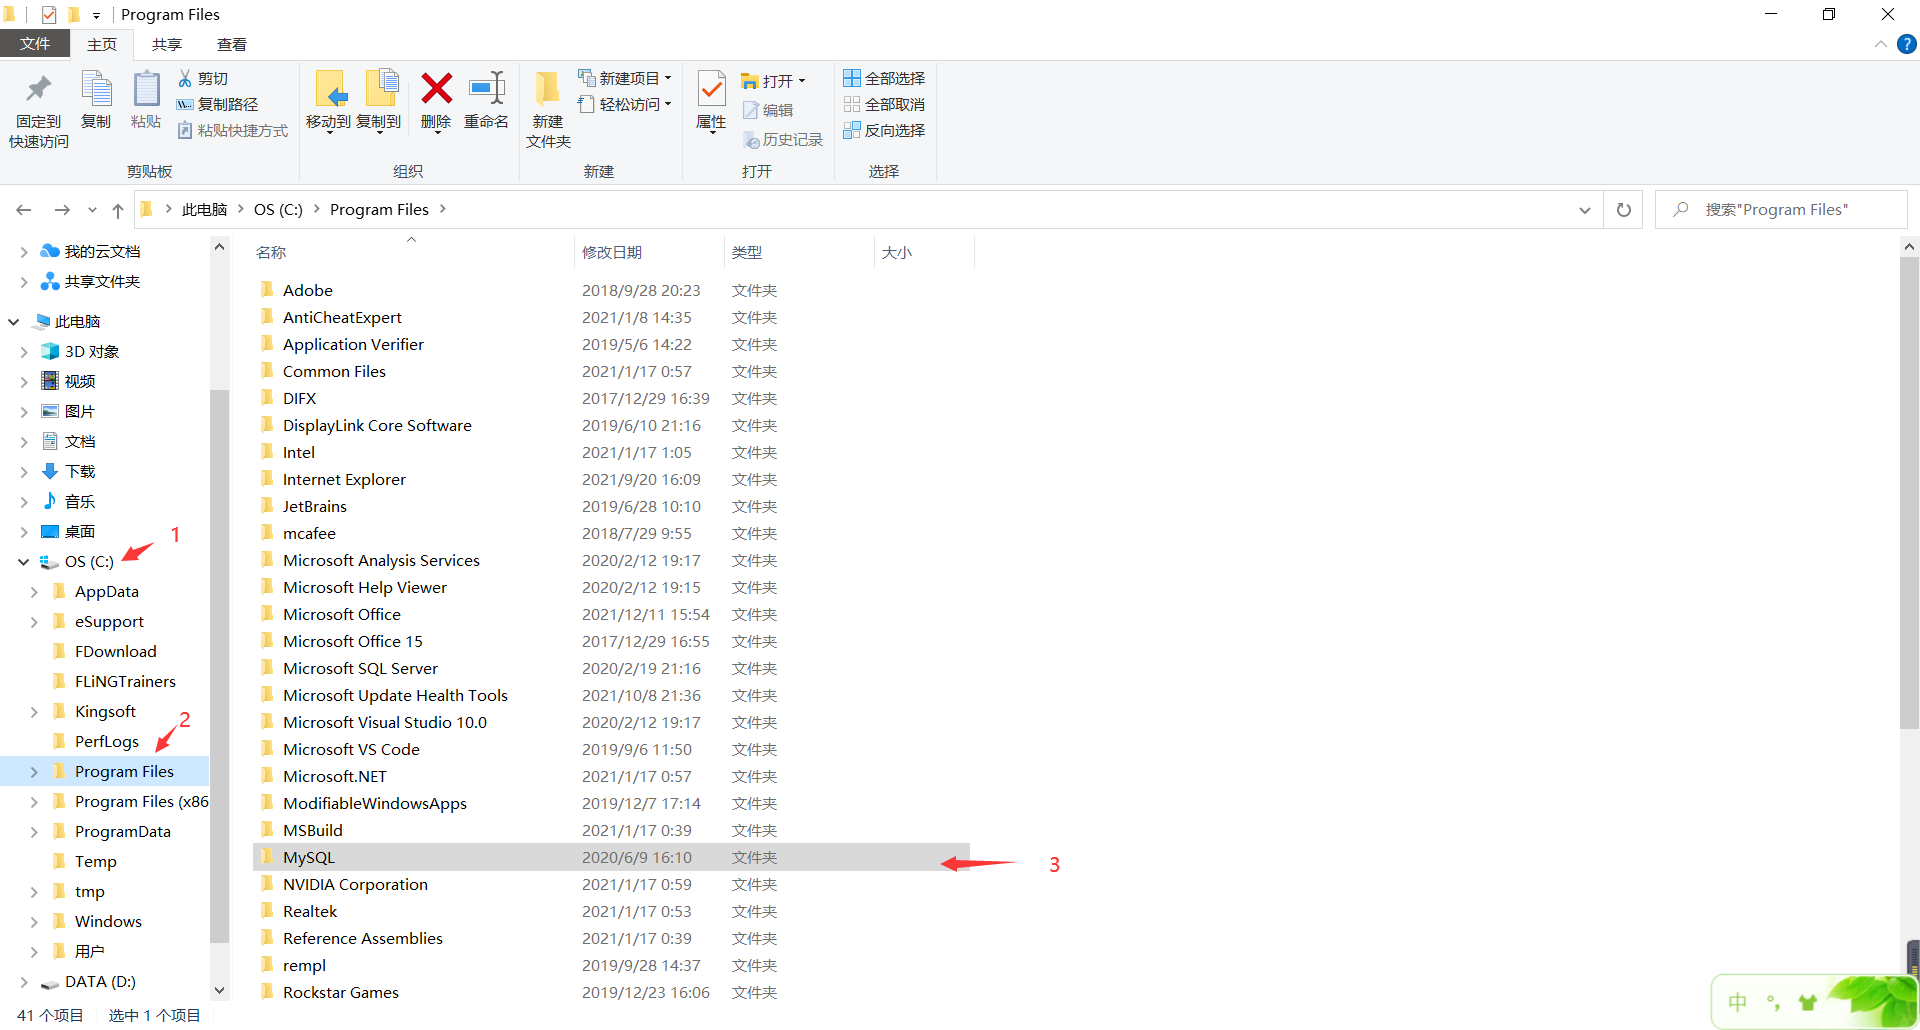Click the Pin to Quick access icon
The image size is (1920, 1030).
pos(39,90)
